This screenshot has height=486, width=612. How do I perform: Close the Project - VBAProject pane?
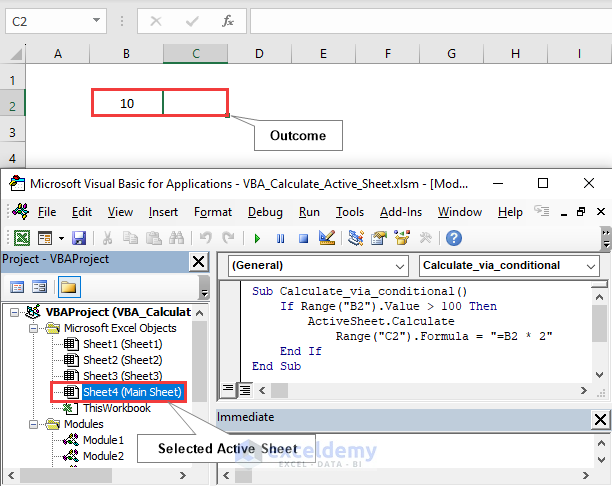[x=199, y=262]
